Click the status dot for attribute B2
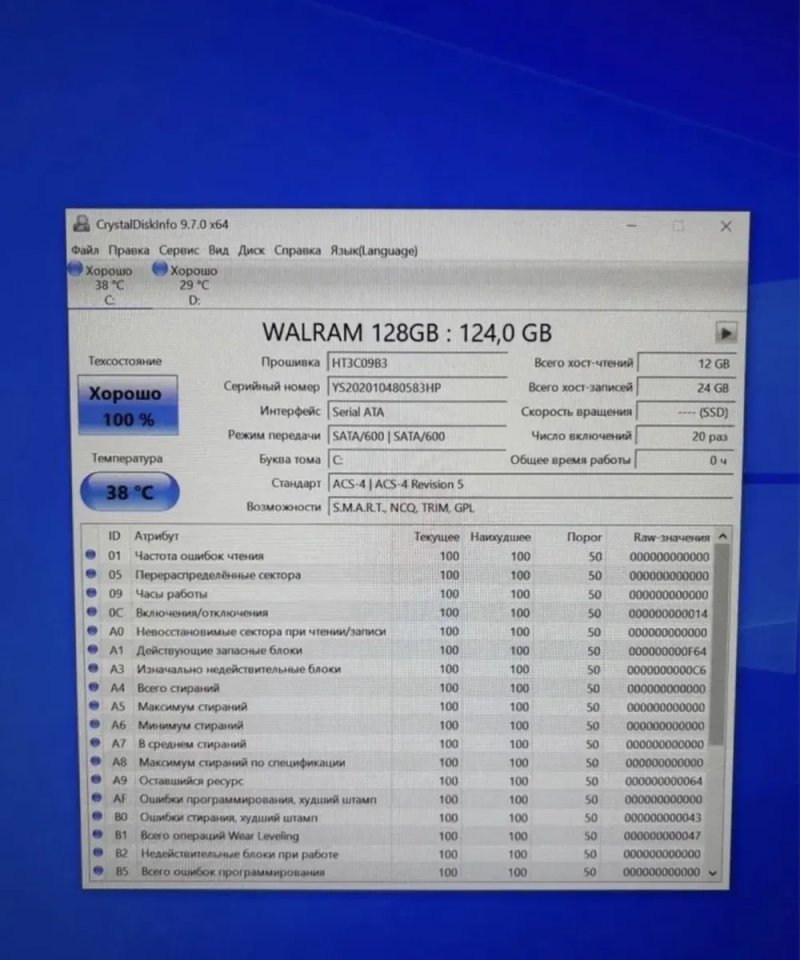The width and height of the screenshot is (800, 960). pos(98,852)
